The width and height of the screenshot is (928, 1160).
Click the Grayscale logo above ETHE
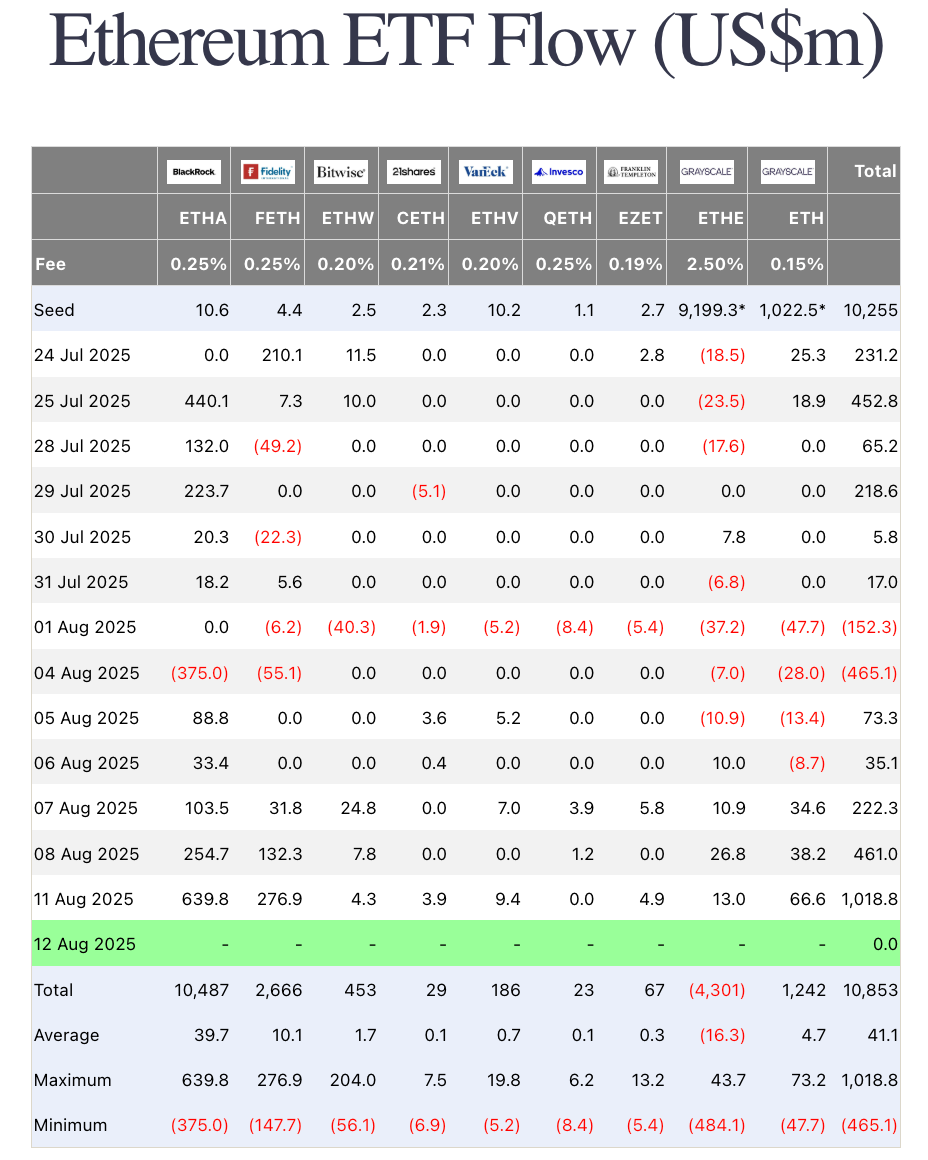707,172
